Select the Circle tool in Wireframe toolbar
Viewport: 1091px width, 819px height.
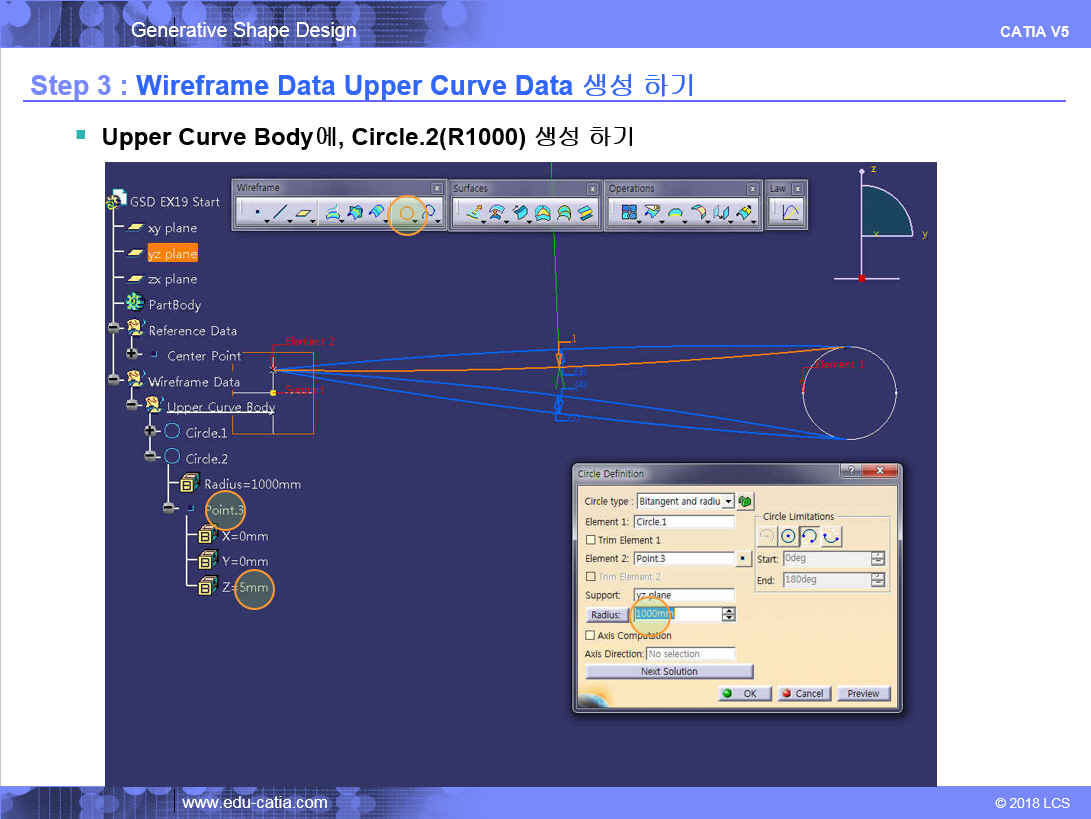(406, 212)
